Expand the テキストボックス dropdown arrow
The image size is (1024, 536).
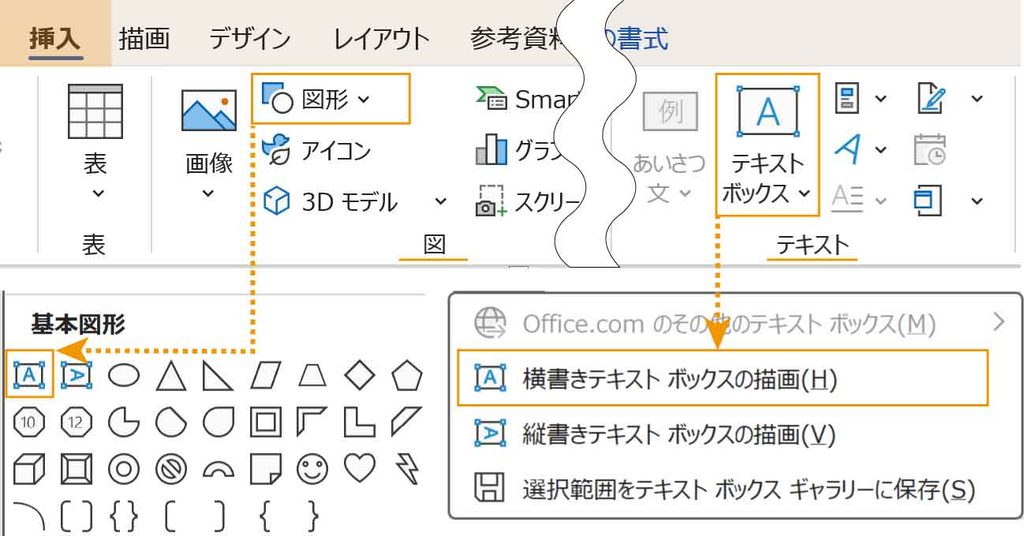[x=805, y=193]
